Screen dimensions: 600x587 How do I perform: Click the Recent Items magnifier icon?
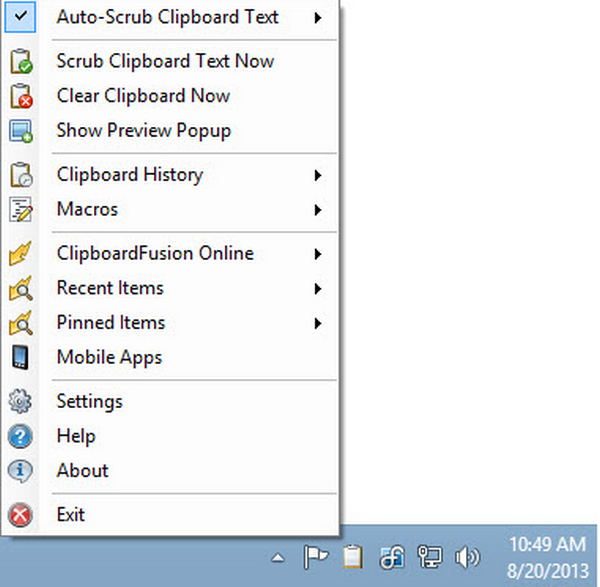[21, 288]
